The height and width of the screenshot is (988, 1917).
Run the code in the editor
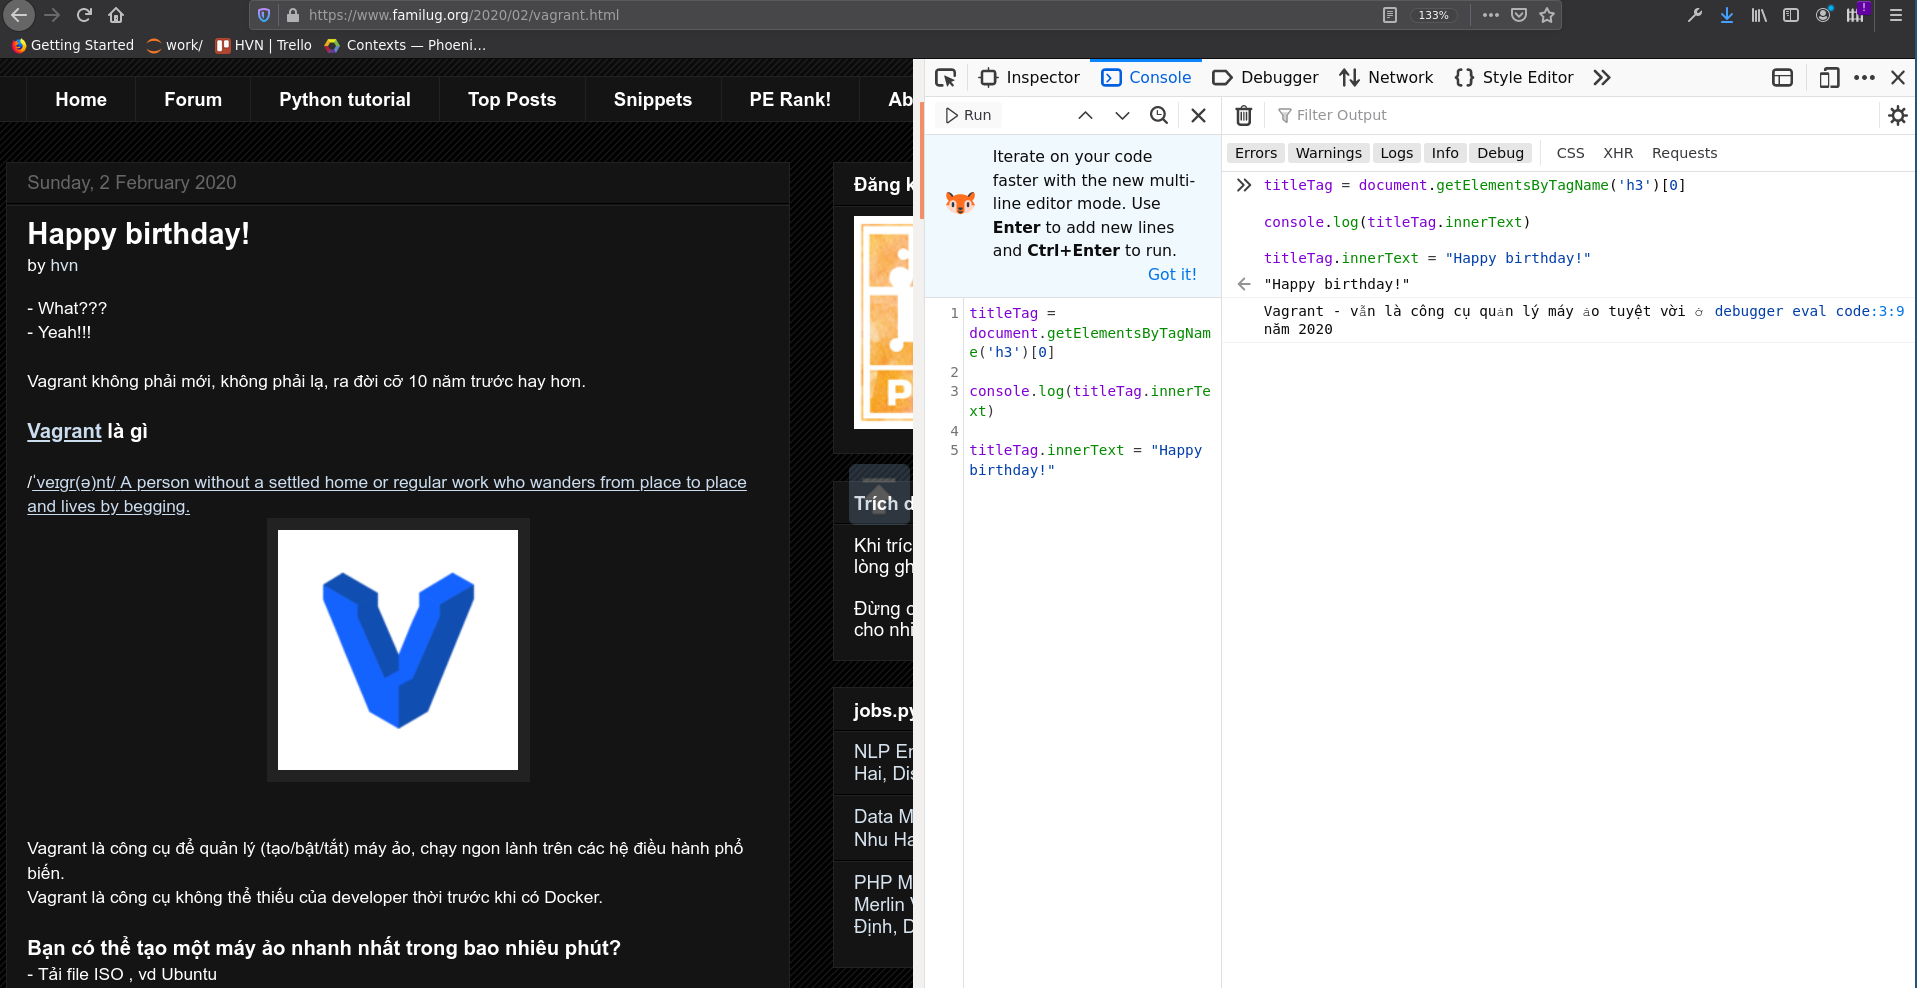point(968,116)
